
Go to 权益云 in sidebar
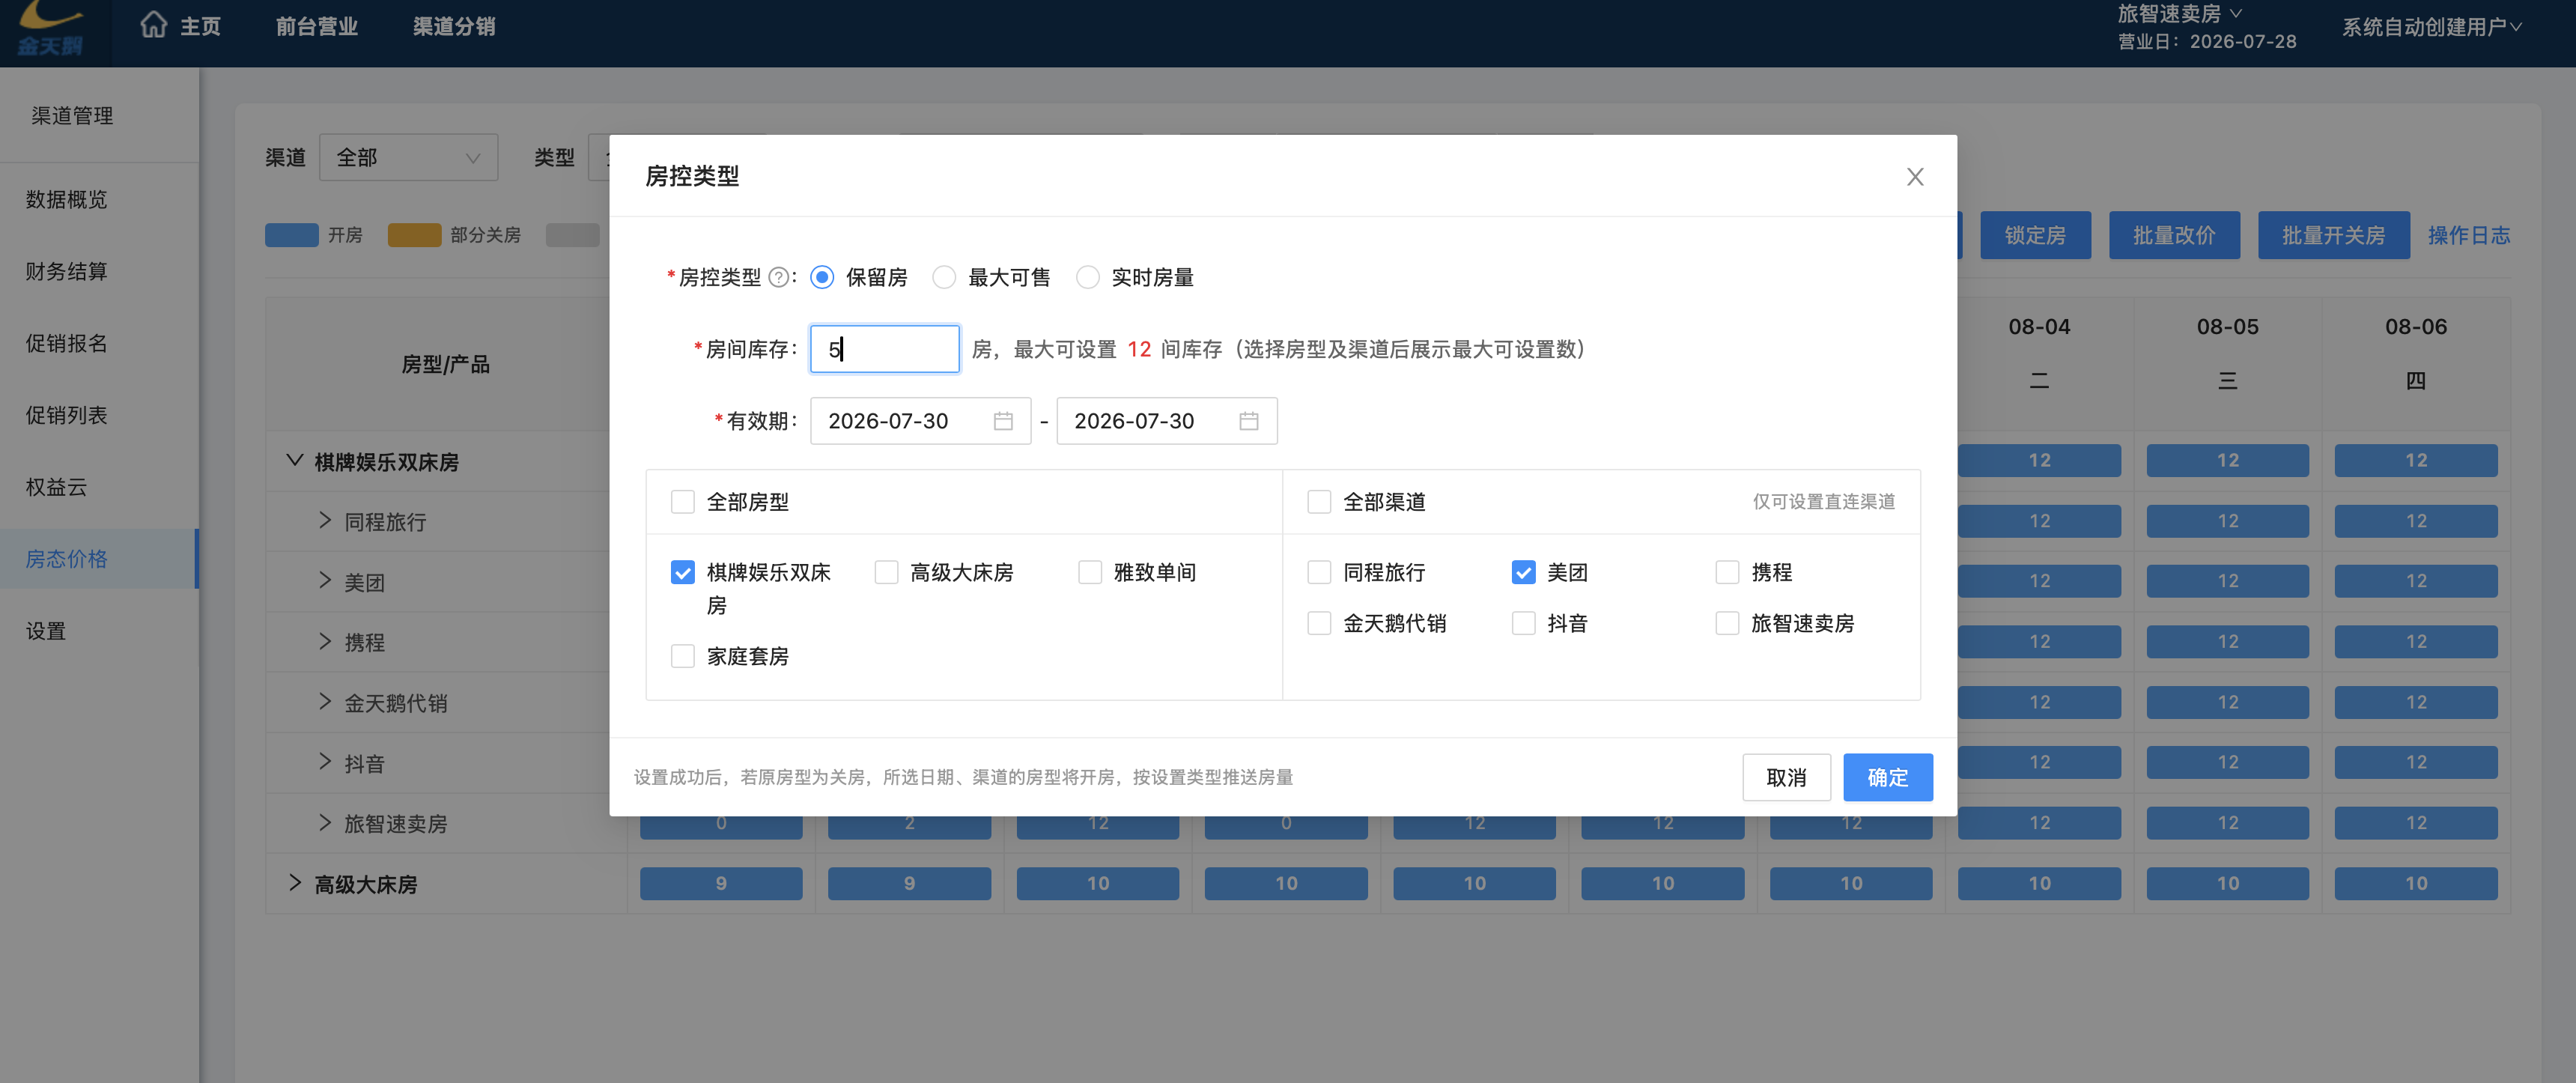tap(57, 488)
